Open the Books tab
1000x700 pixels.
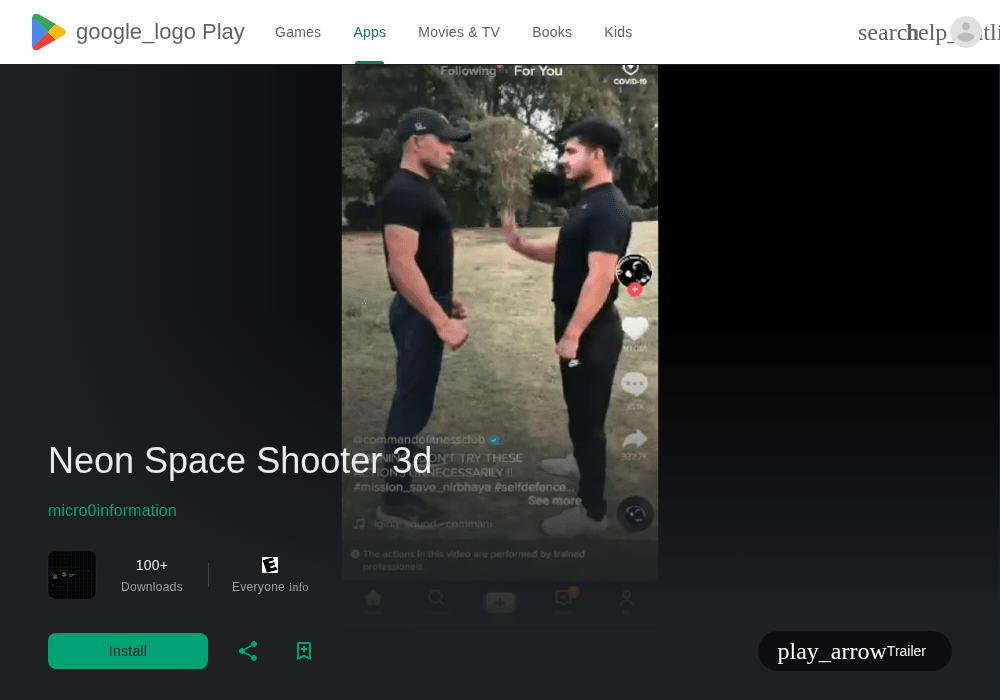pos(552,32)
